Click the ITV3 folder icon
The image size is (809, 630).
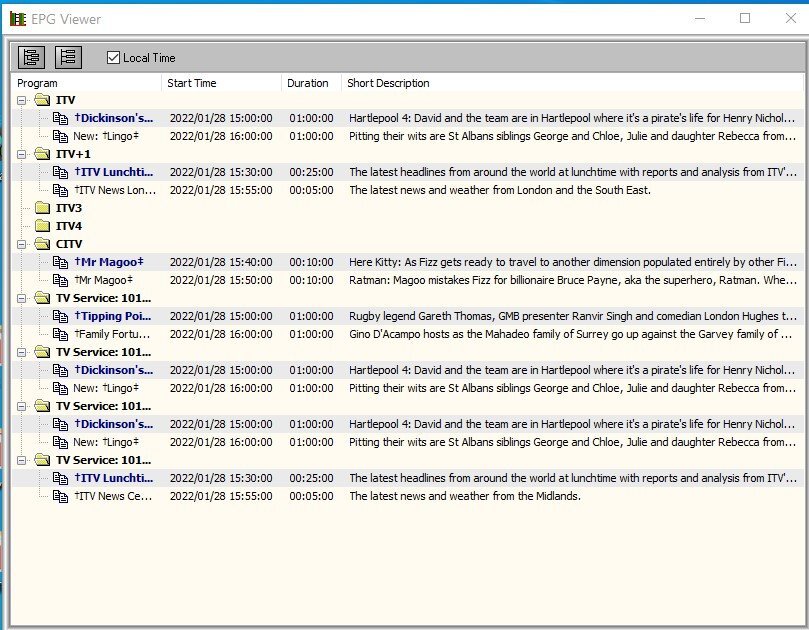(x=42, y=207)
